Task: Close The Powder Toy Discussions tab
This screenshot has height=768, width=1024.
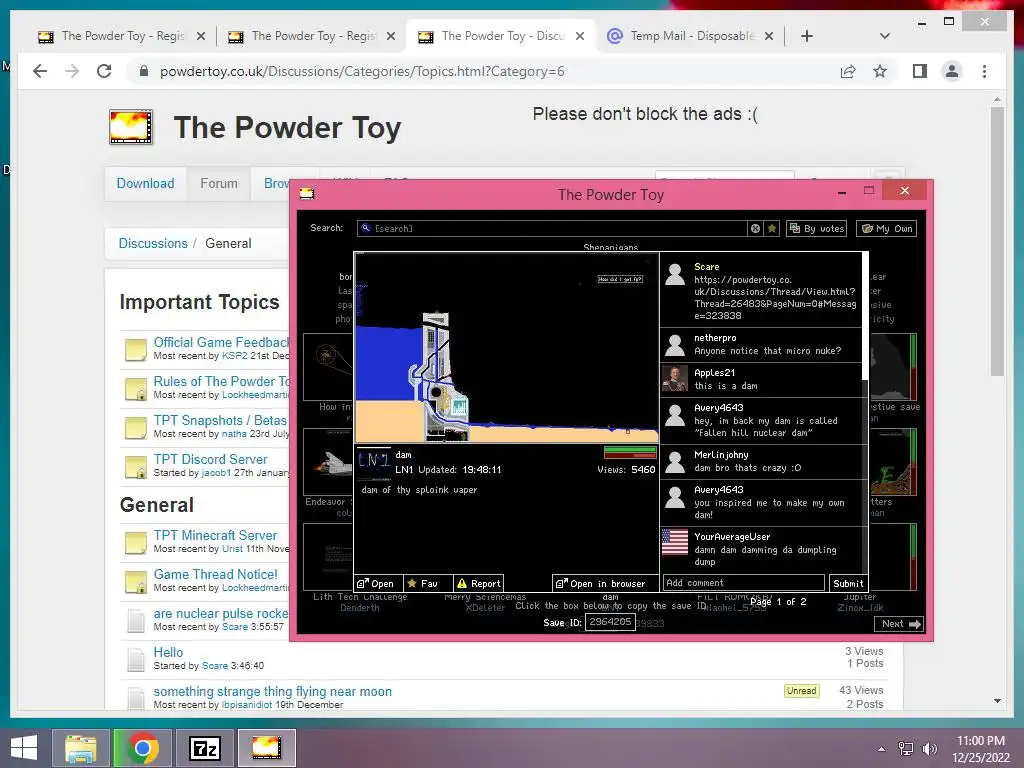Action: coord(580,36)
